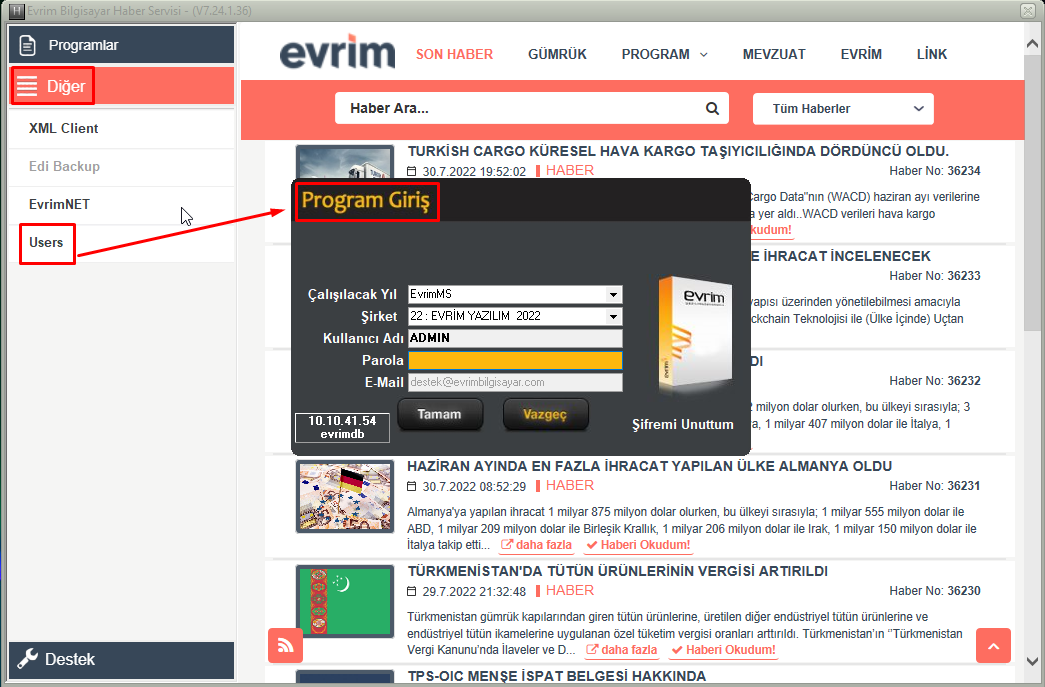
Task: Click the calendar icon beside 29.7.2022 21:32:48
Action: (412, 591)
